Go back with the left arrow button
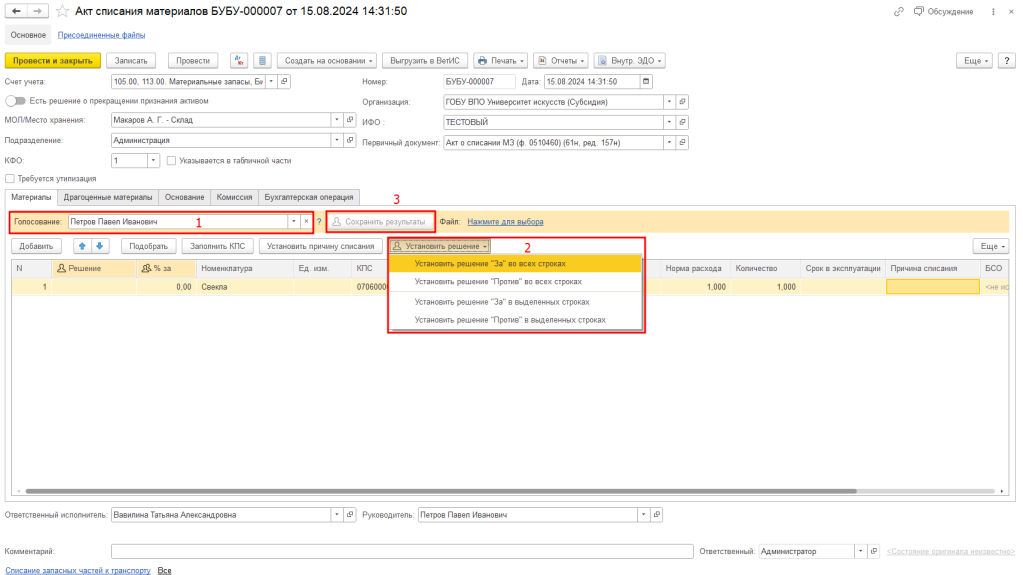Image resolution: width=1023 pixels, height=575 pixels. (x=17, y=11)
